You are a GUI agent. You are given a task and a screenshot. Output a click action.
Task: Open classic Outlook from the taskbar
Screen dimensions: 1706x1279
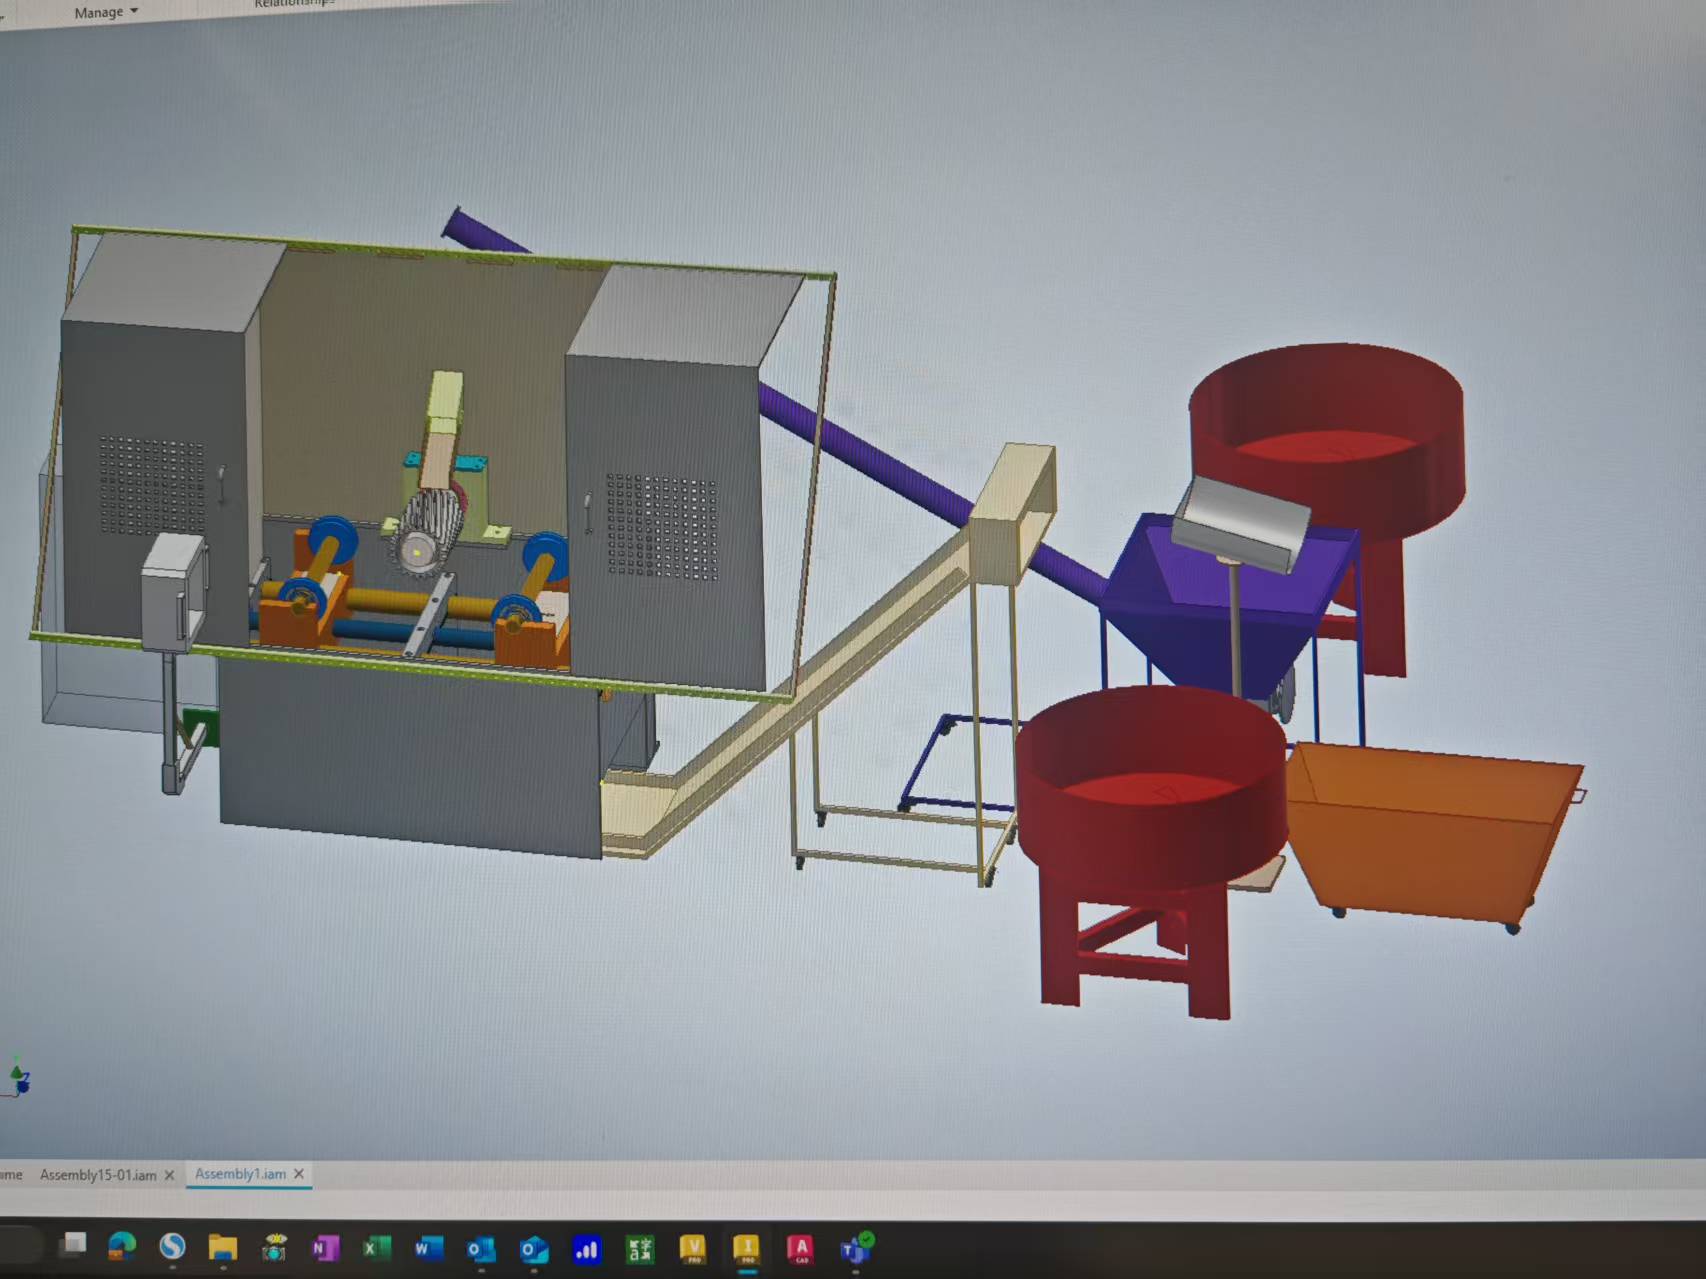[x=481, y=1249]
